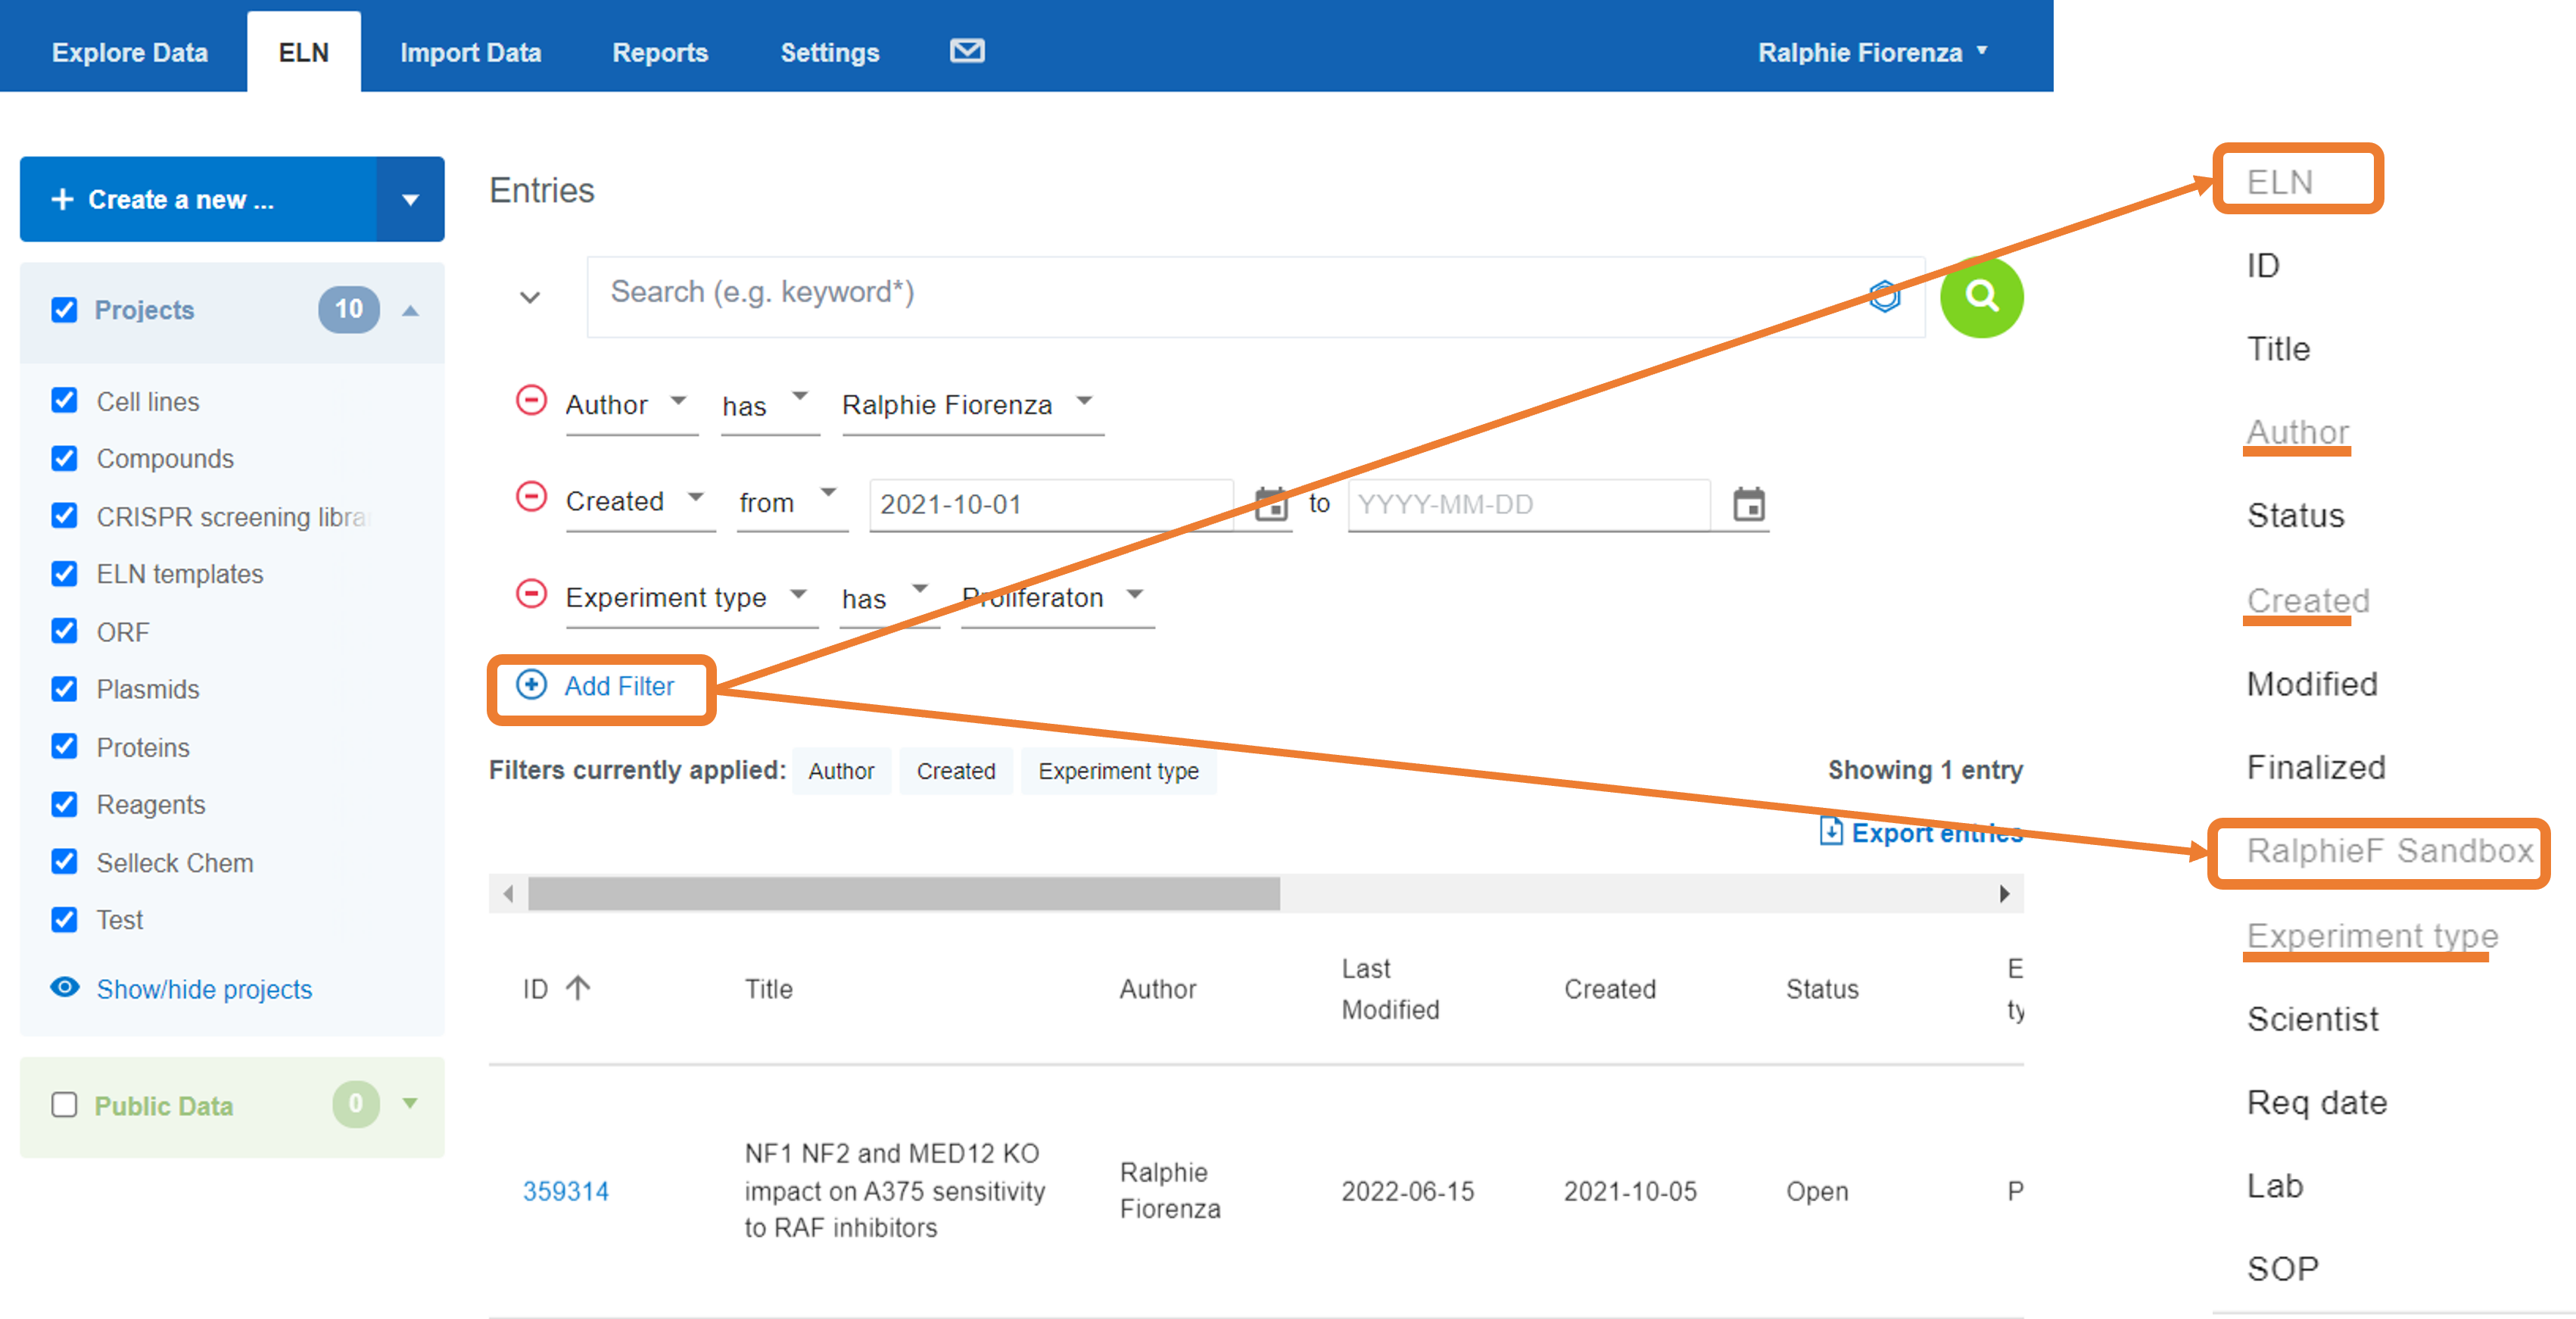Open the Import Data tab

[x=471, y=52]
